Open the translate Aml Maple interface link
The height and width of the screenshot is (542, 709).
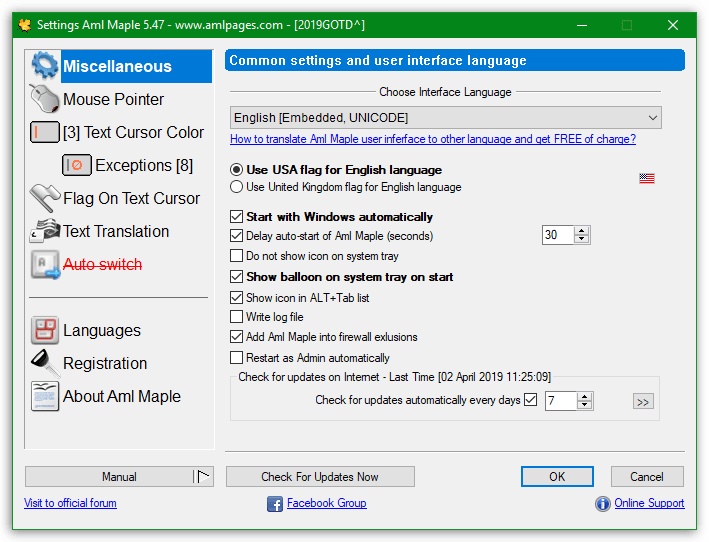coord(433,139)
